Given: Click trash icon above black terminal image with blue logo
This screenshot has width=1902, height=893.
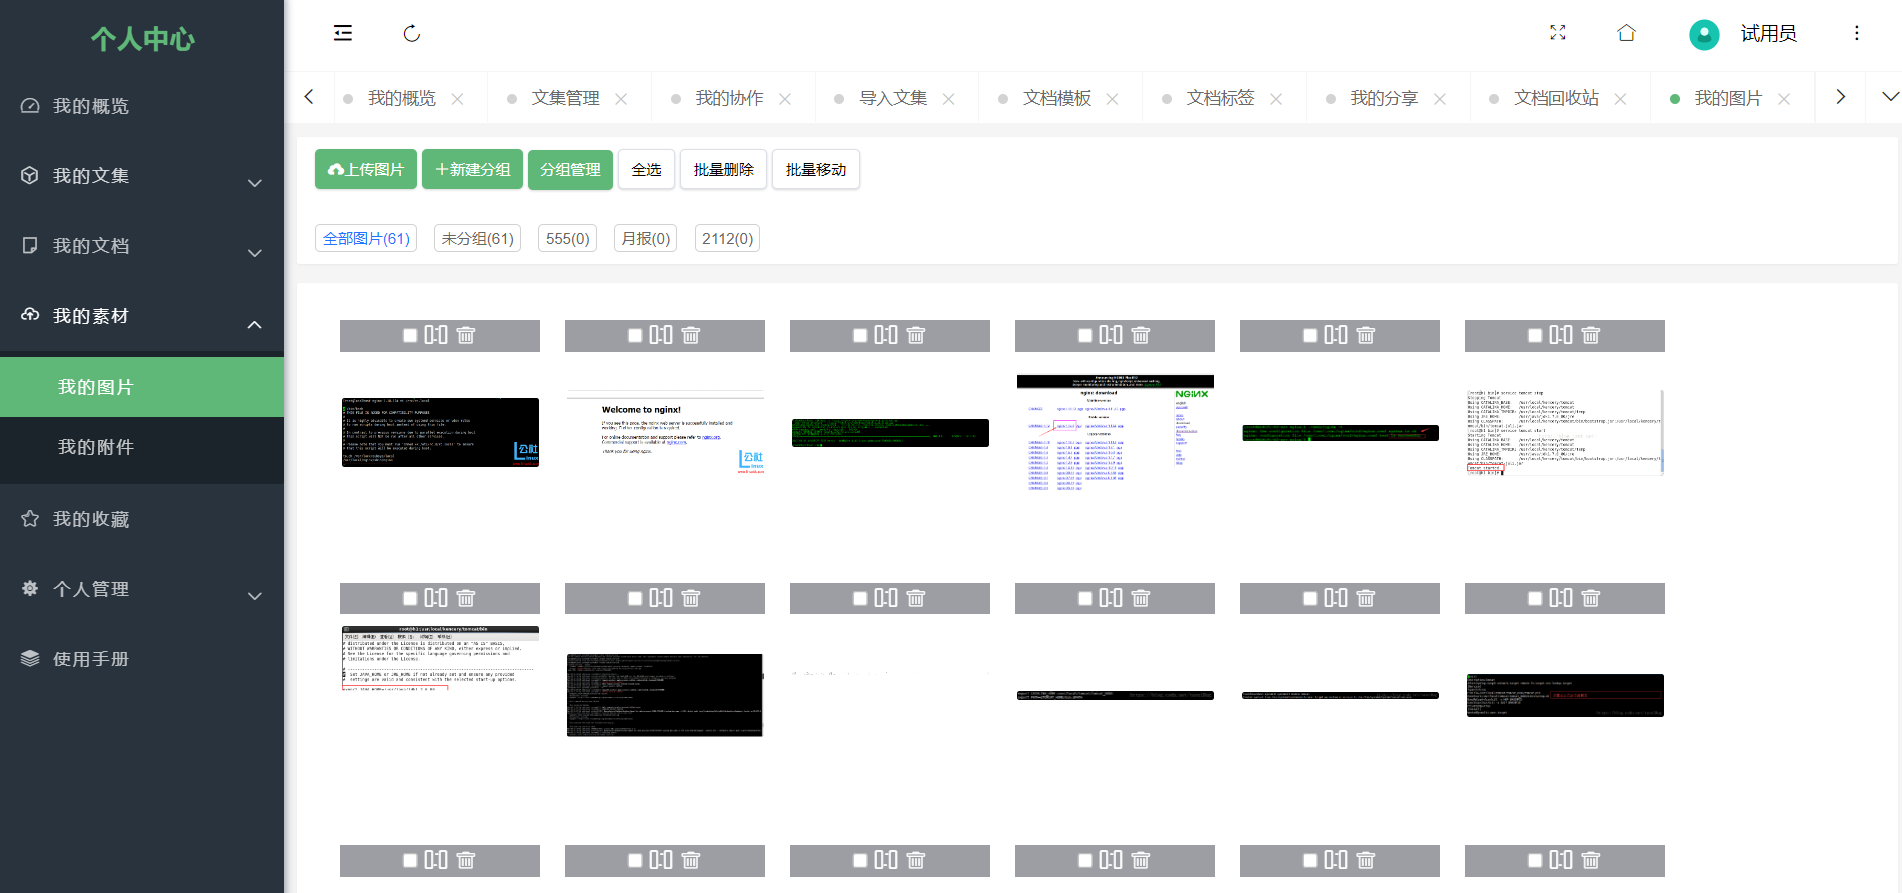Looking at the screenshot, I should click(x=466, y=335).
